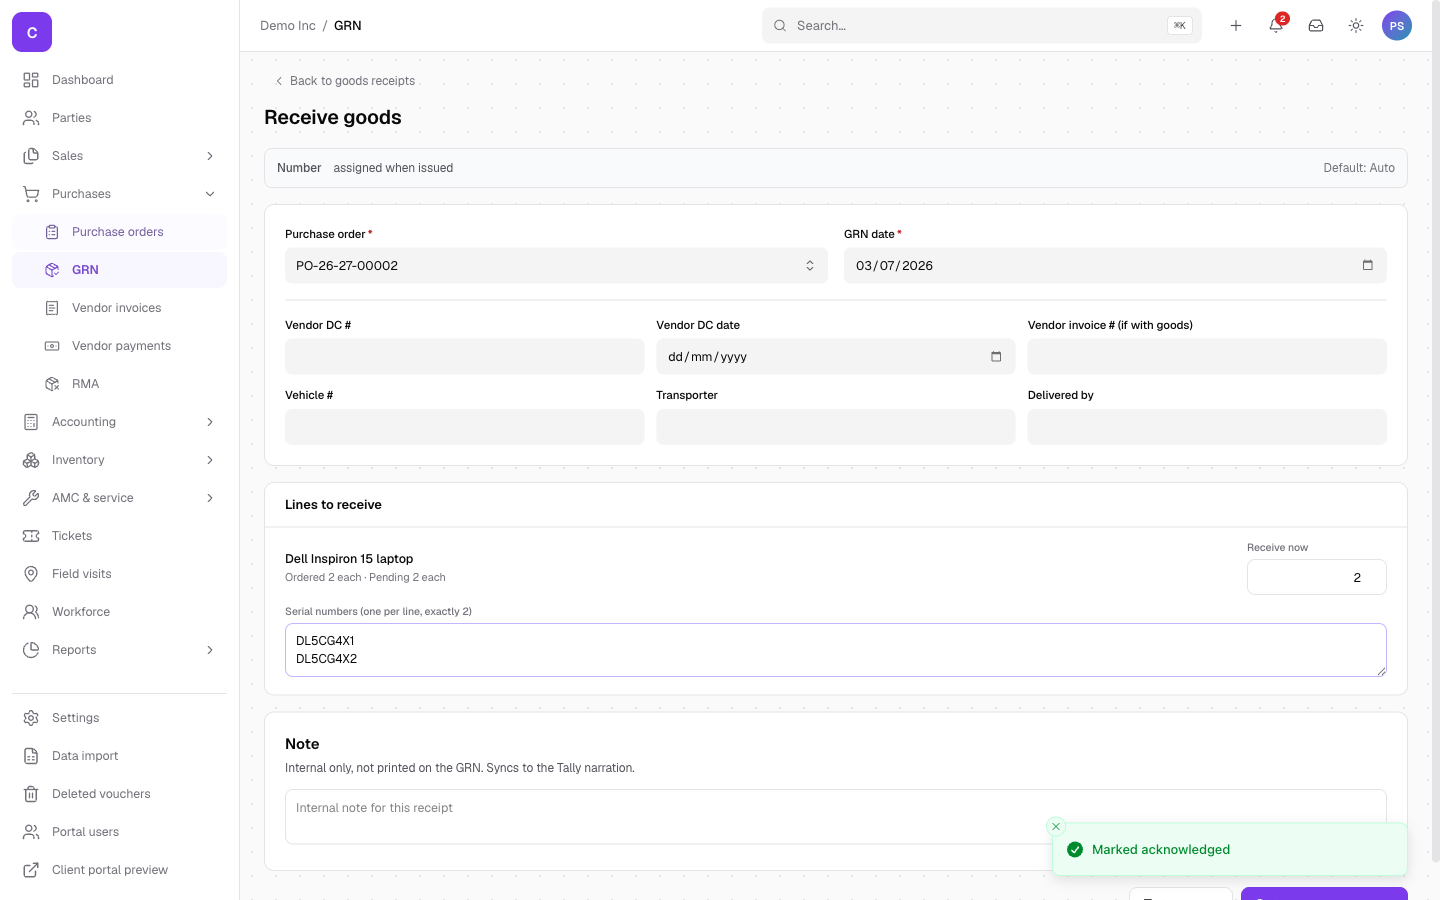Open the Purchase order combo box
This screenshot has height=900, width=1440.
(x=556, y=266)
